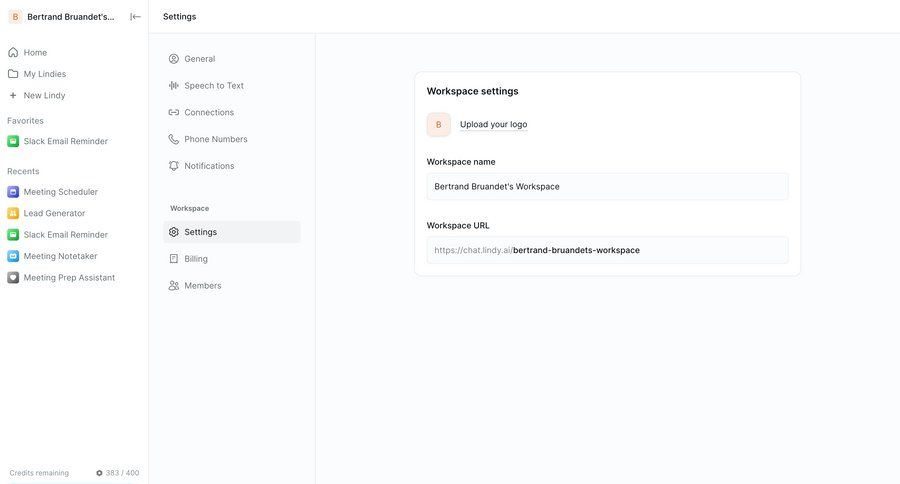This screenshot has width=900, height=484.
Task: Click the Workspace URL input field
Action: pos(607,250)
